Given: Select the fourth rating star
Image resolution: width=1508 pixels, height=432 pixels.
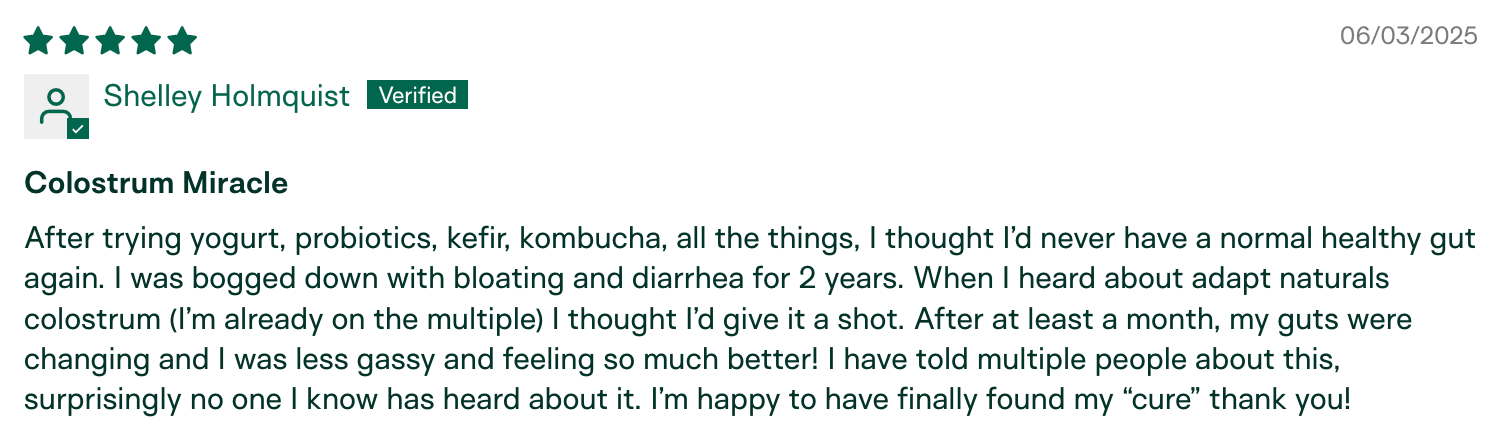Looking at the screenshot, I should pos(146,41).
